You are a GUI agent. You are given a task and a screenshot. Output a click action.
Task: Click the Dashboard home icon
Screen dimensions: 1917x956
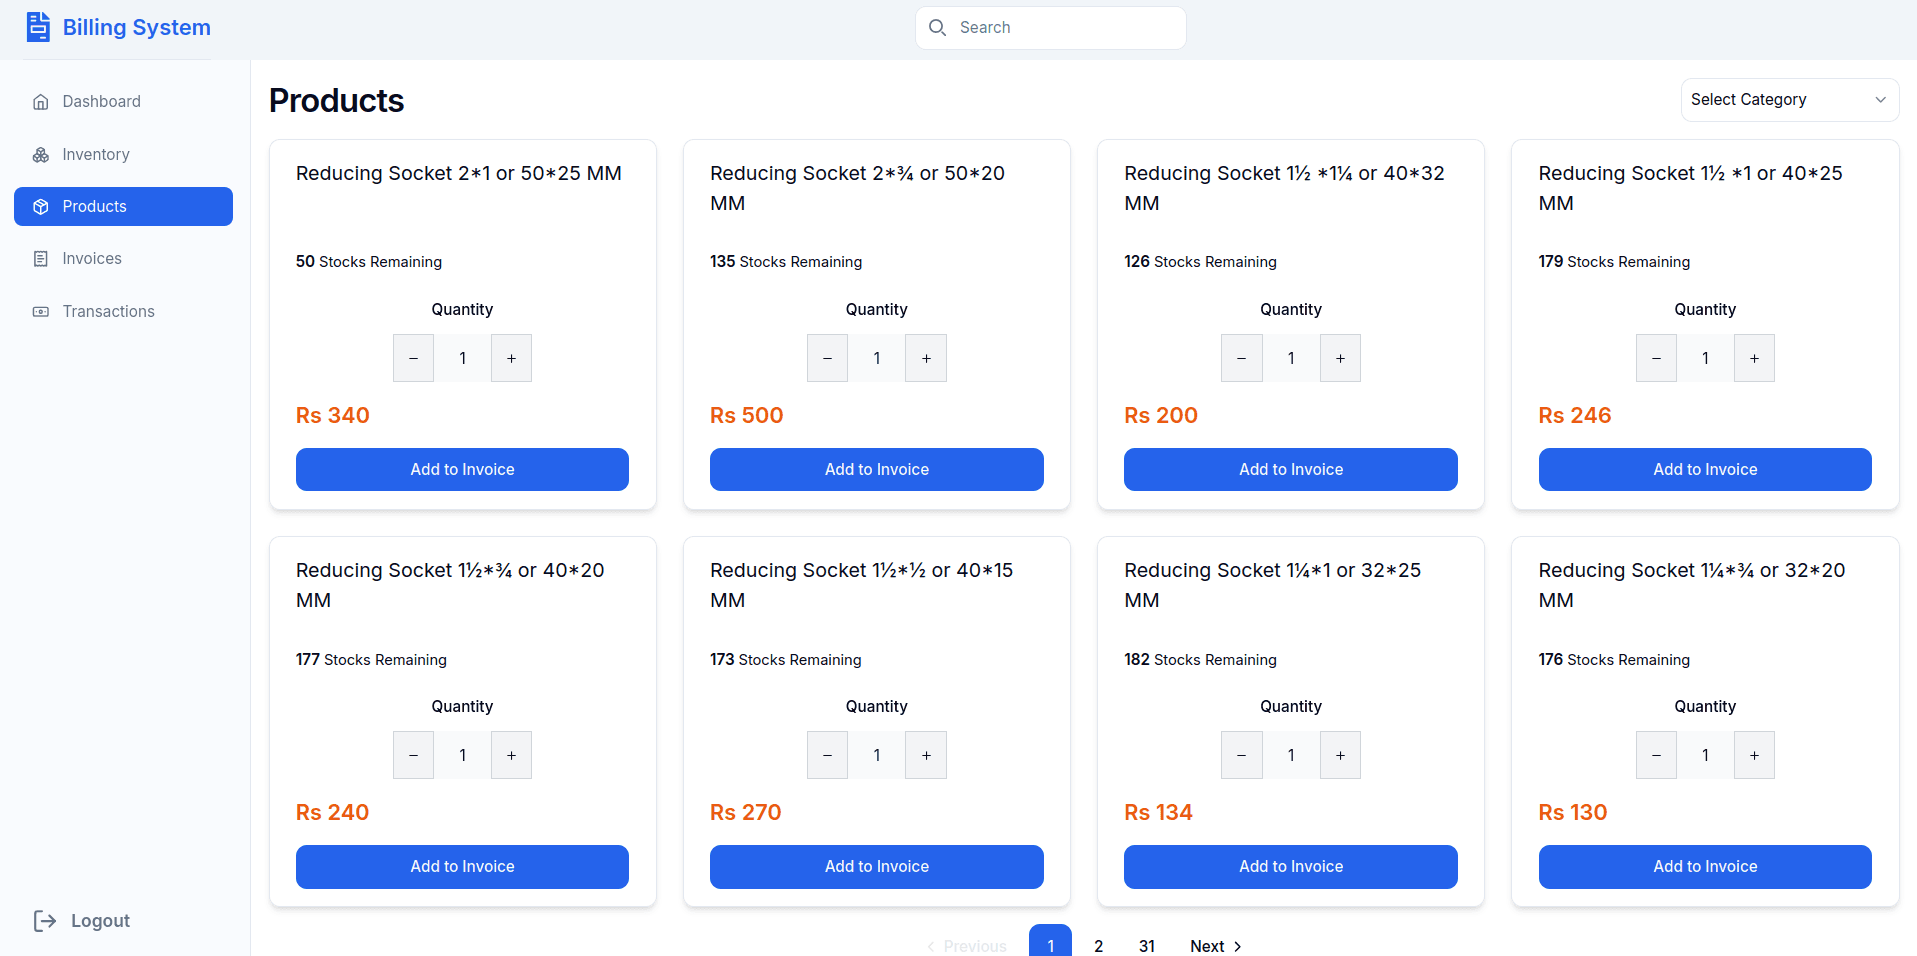point(41,102)
